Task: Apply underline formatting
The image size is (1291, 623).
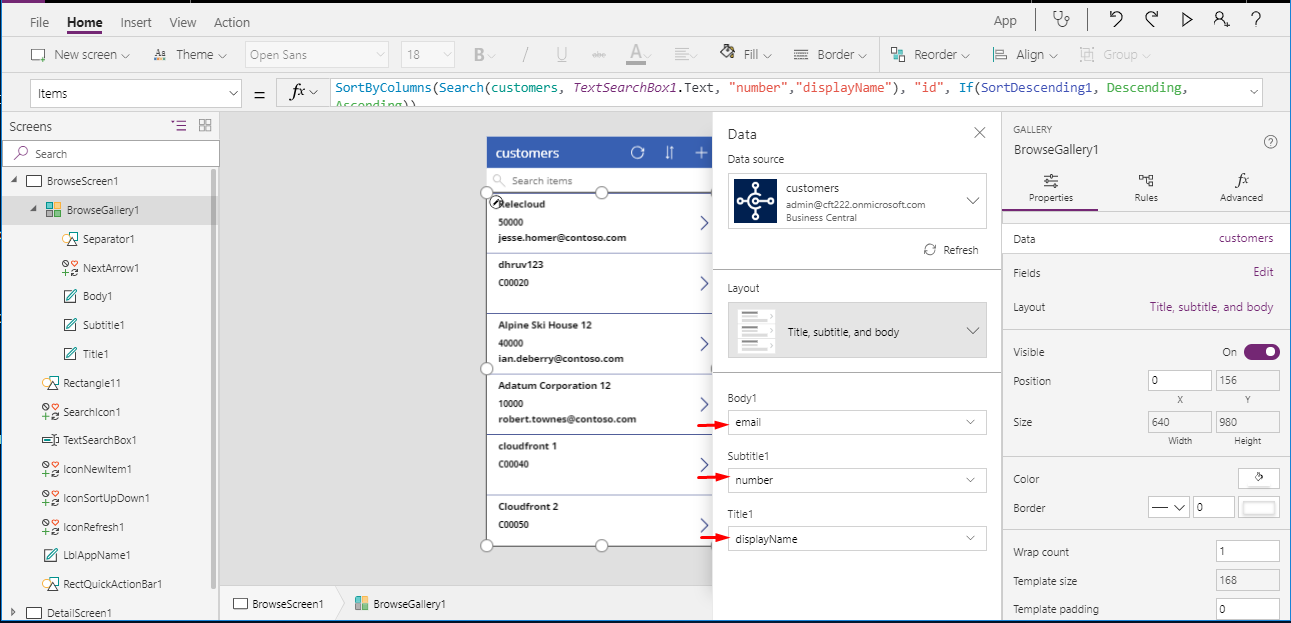Action: [562, 55]
